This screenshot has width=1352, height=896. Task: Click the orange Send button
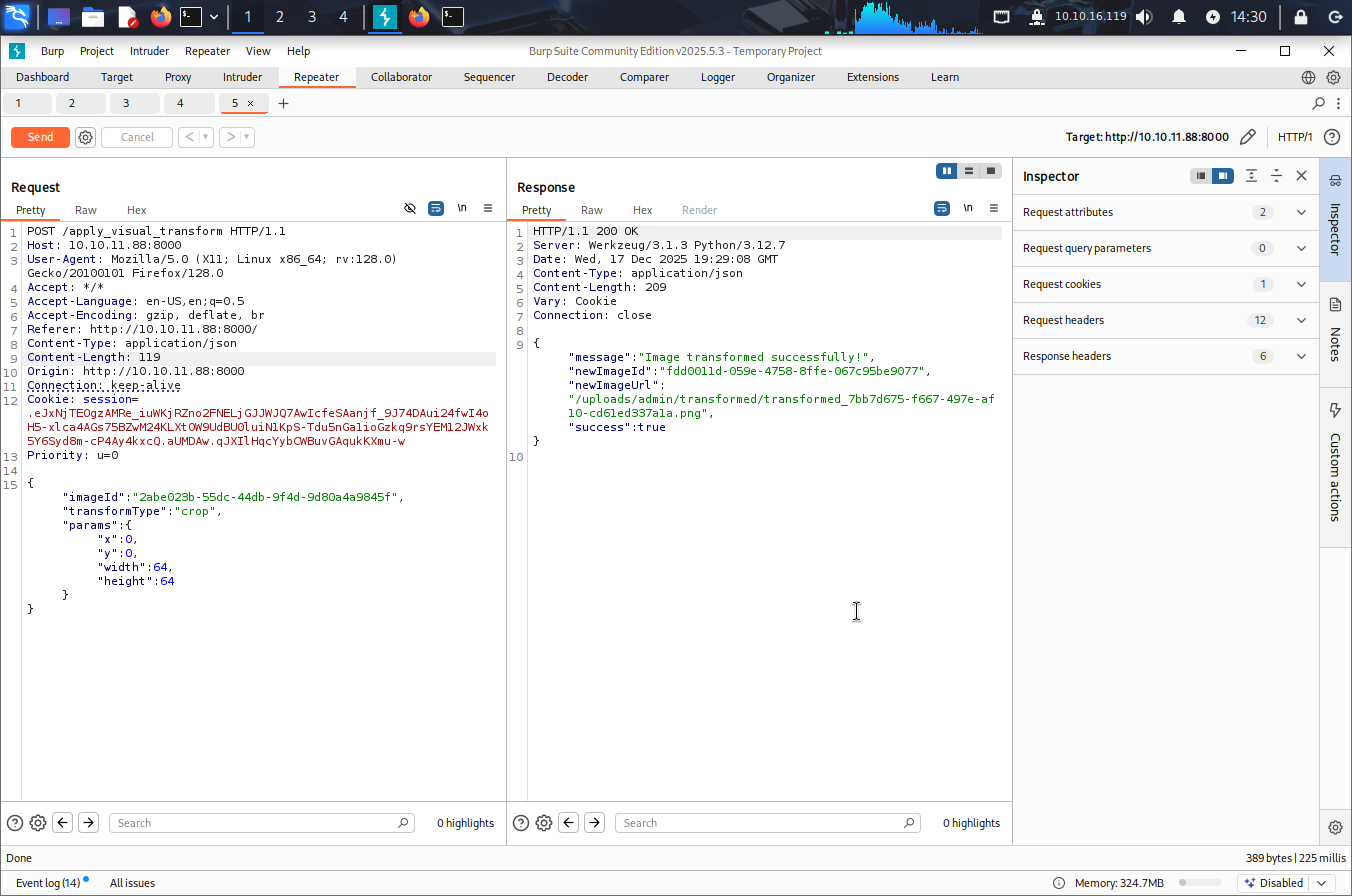pyautogui.click(x=40, y=137)
